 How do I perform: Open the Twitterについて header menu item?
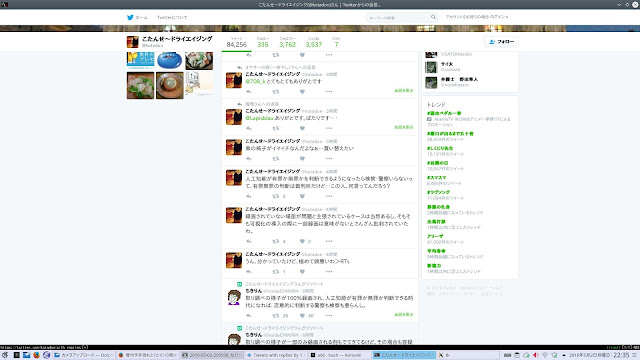click(x=172, y=18)
